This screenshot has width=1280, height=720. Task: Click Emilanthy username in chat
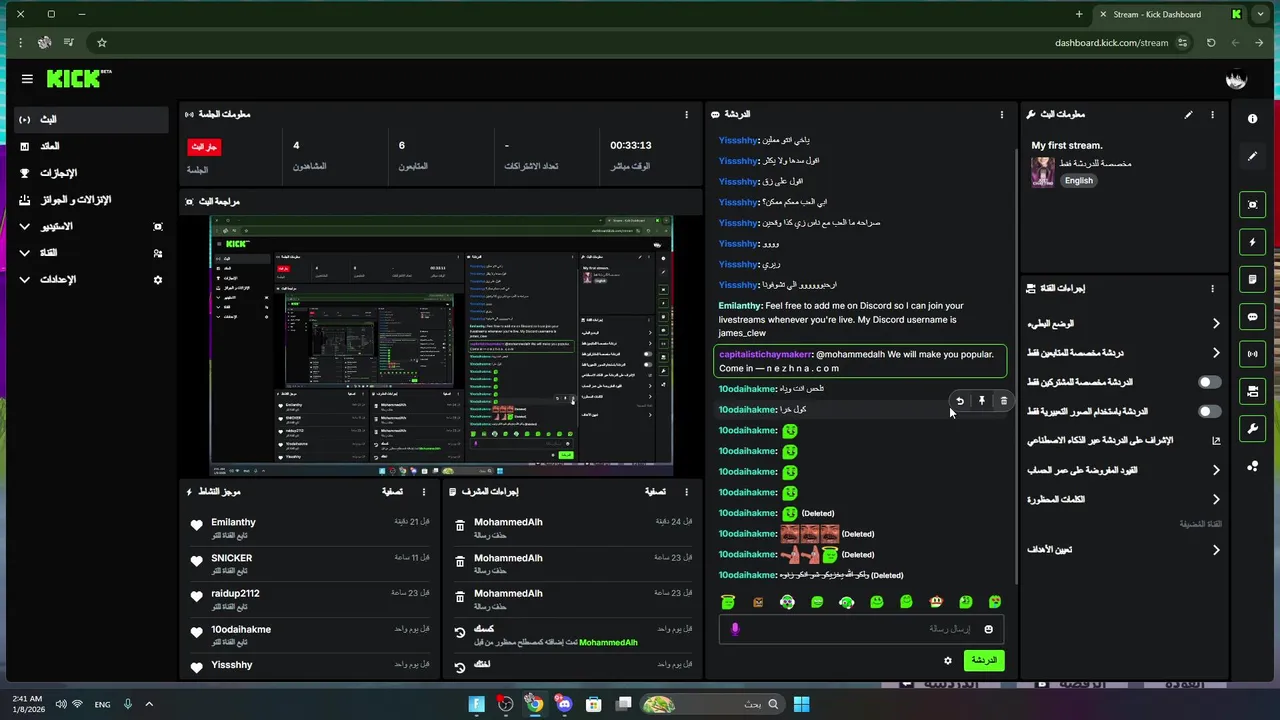pyautogui.click(x=740, y=306)
